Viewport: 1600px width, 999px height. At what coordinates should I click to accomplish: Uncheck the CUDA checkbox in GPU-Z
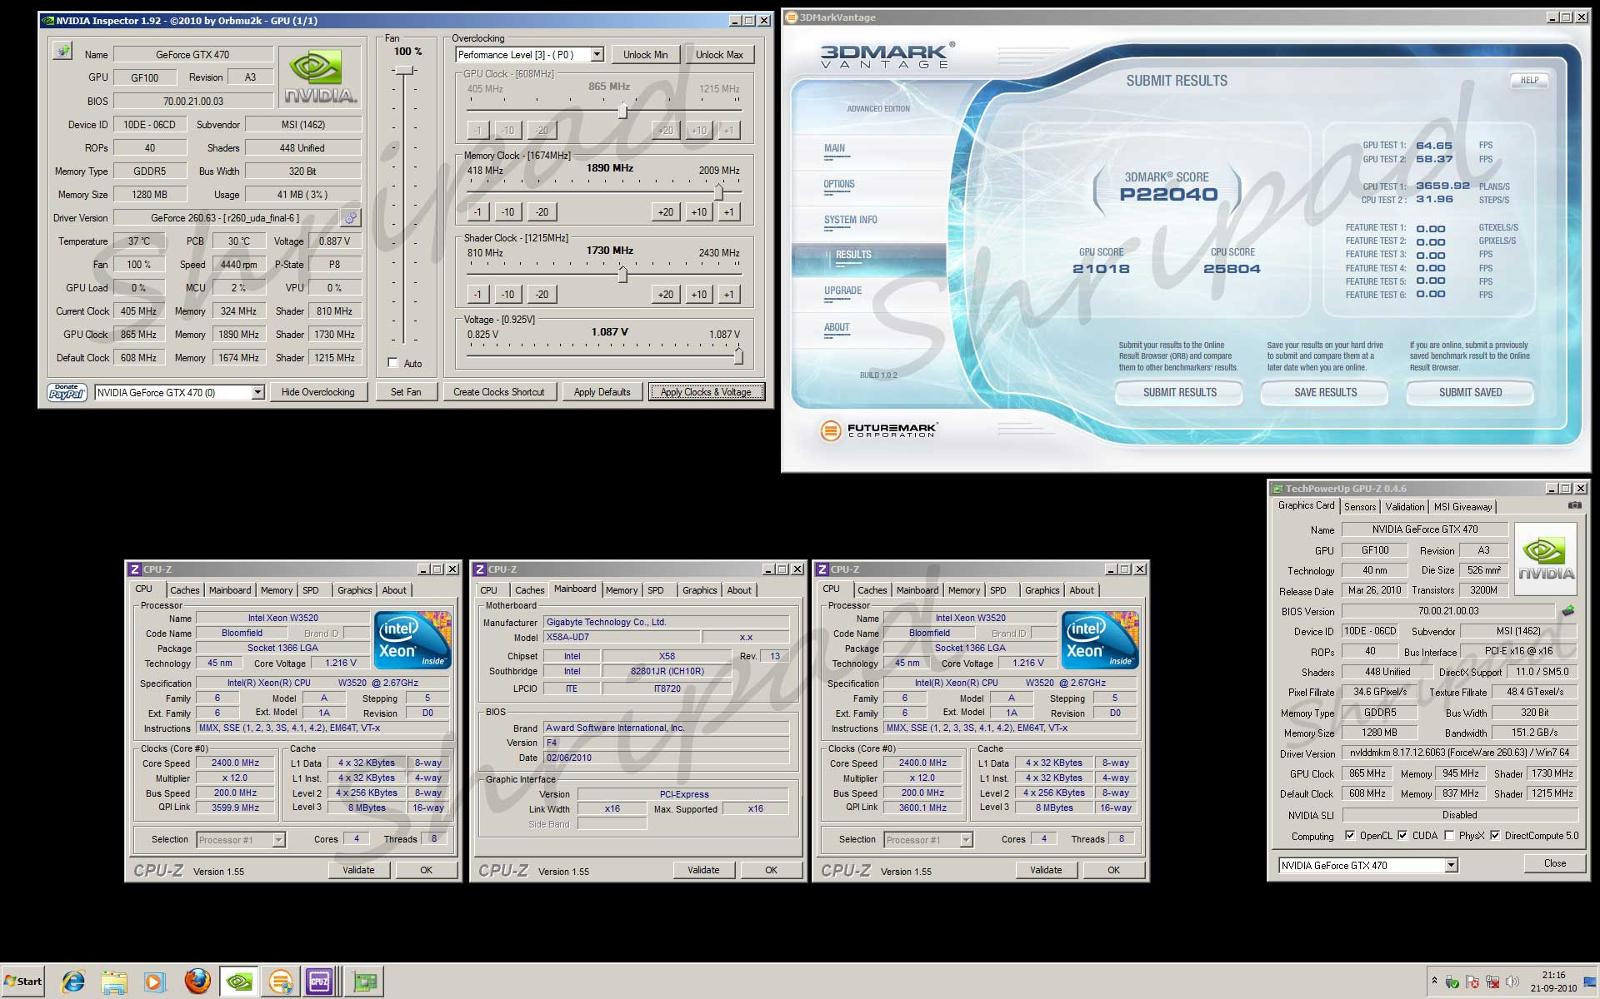[x=1402, y=836]
